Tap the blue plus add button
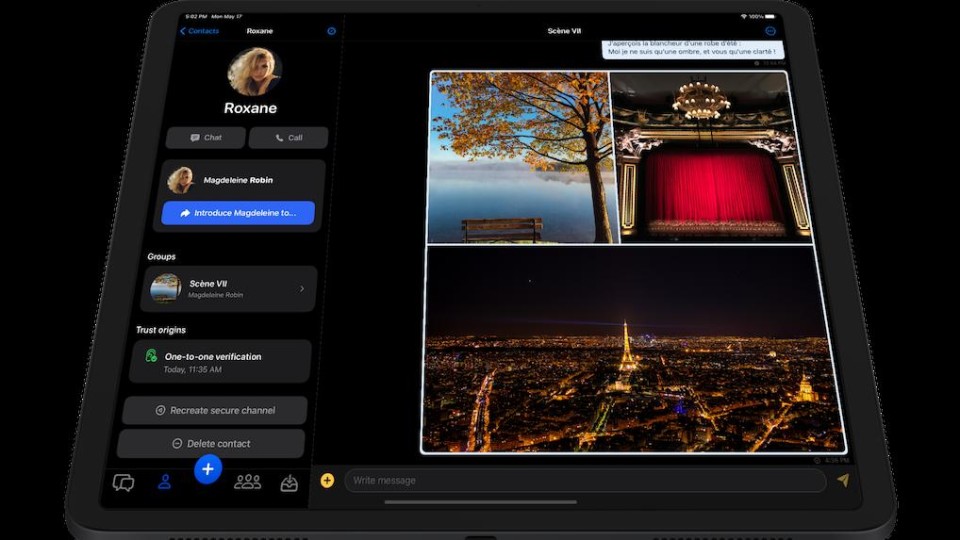 (208, 469)
